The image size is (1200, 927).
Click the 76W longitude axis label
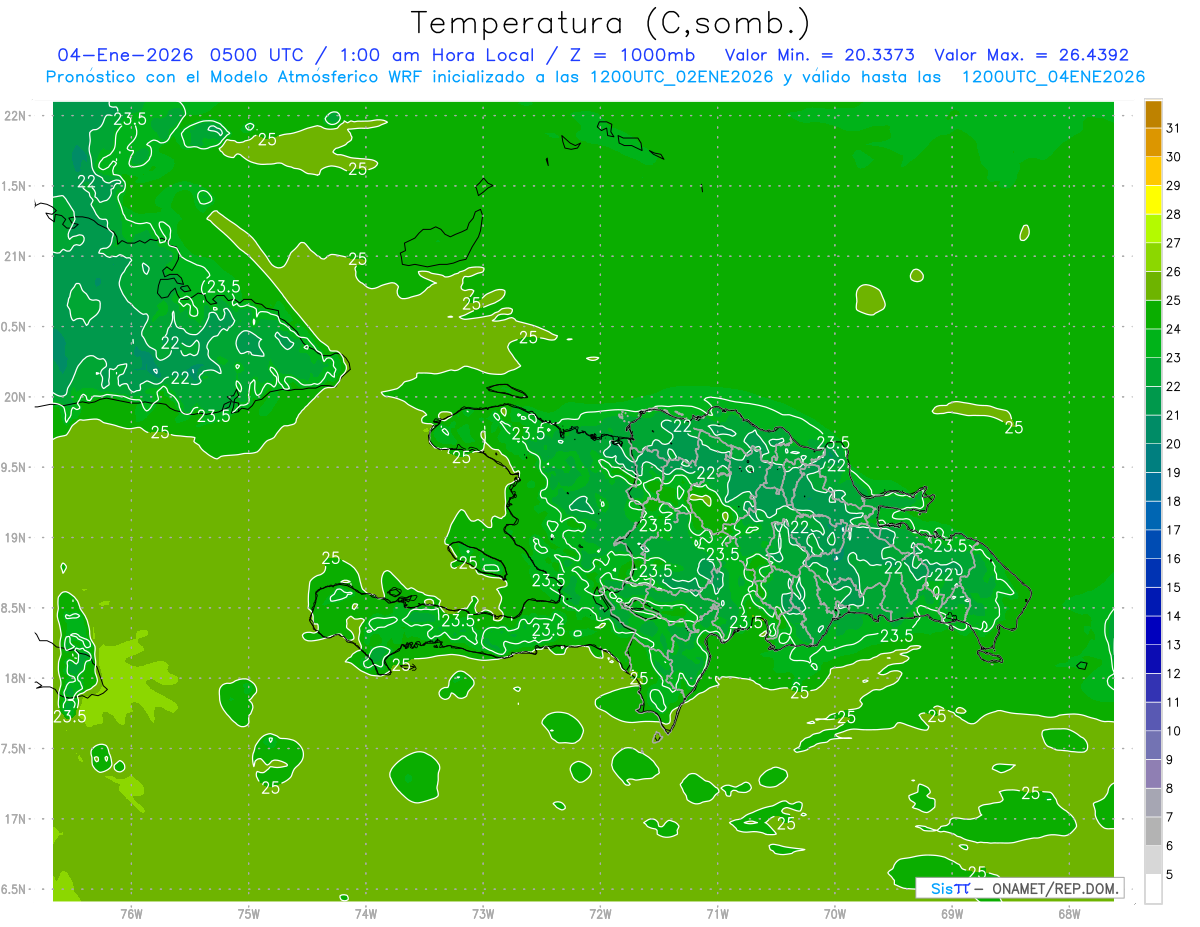coord(131,913)
